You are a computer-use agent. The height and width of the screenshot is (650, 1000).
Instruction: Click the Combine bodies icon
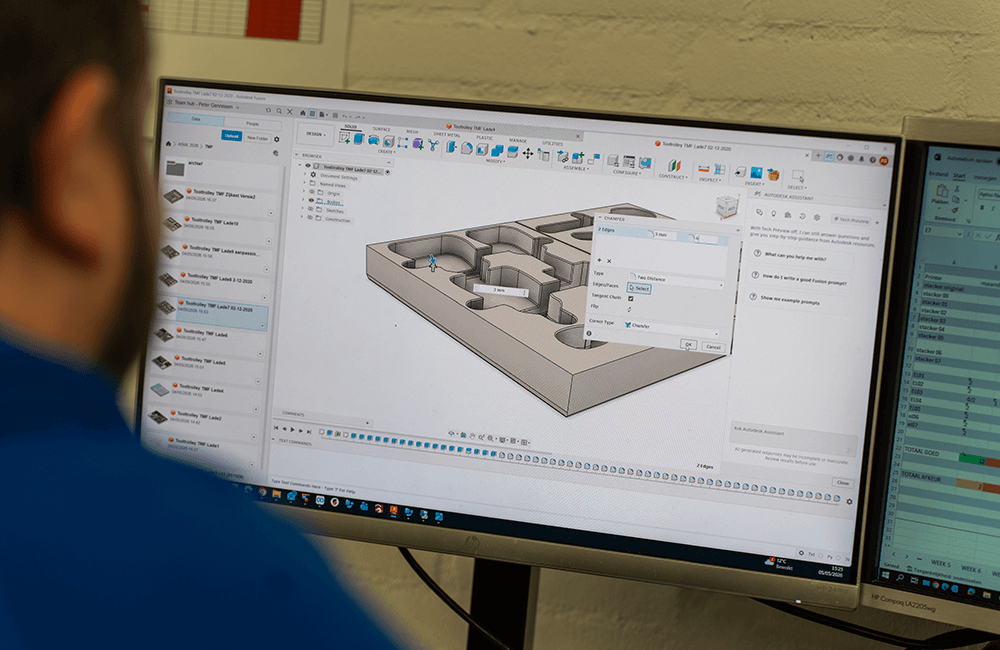coord(497,151)
